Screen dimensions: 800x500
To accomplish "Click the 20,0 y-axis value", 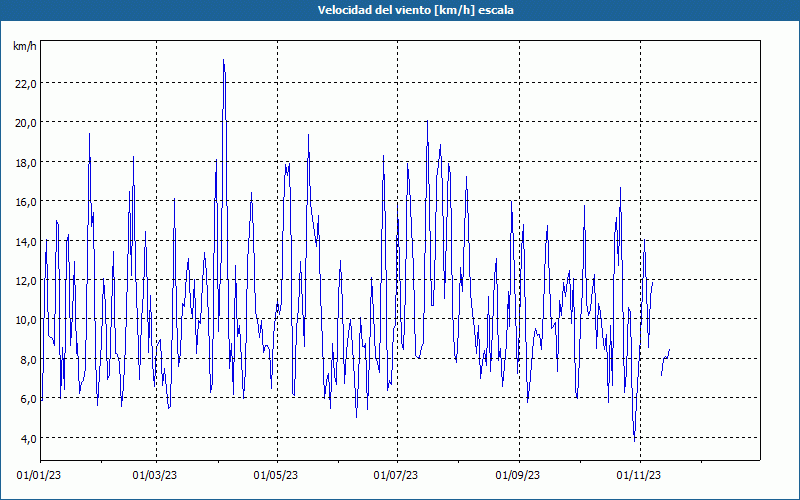I will pyautogui.click(x=26, y=123).
